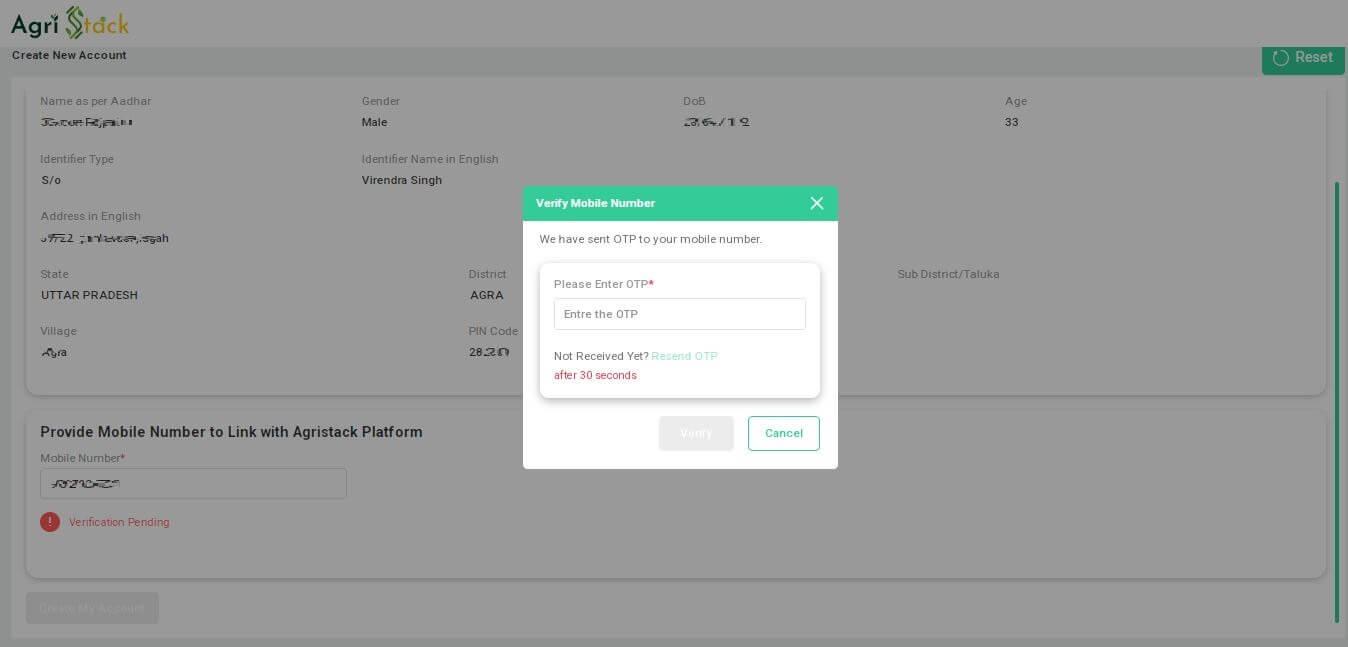Click the 'Name as per Aadhar' label
This screenshot has width=1348, height=647.
click(96, 101)
